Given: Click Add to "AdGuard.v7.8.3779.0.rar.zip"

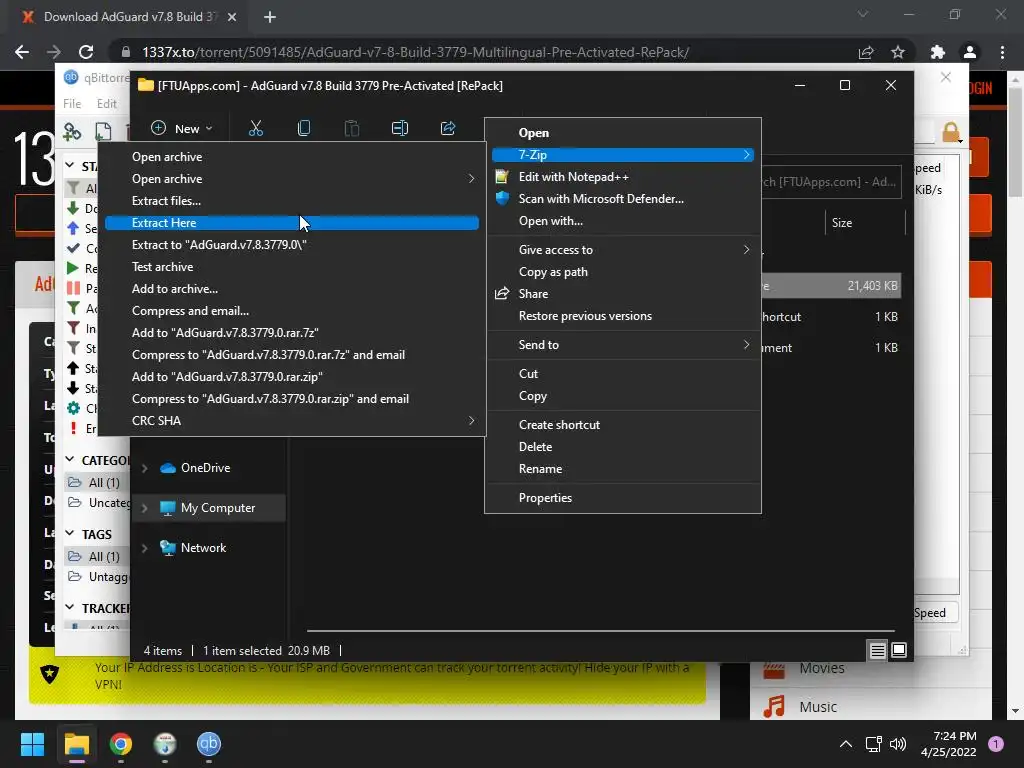Looking at the screenshot, I should click(227, 377).
